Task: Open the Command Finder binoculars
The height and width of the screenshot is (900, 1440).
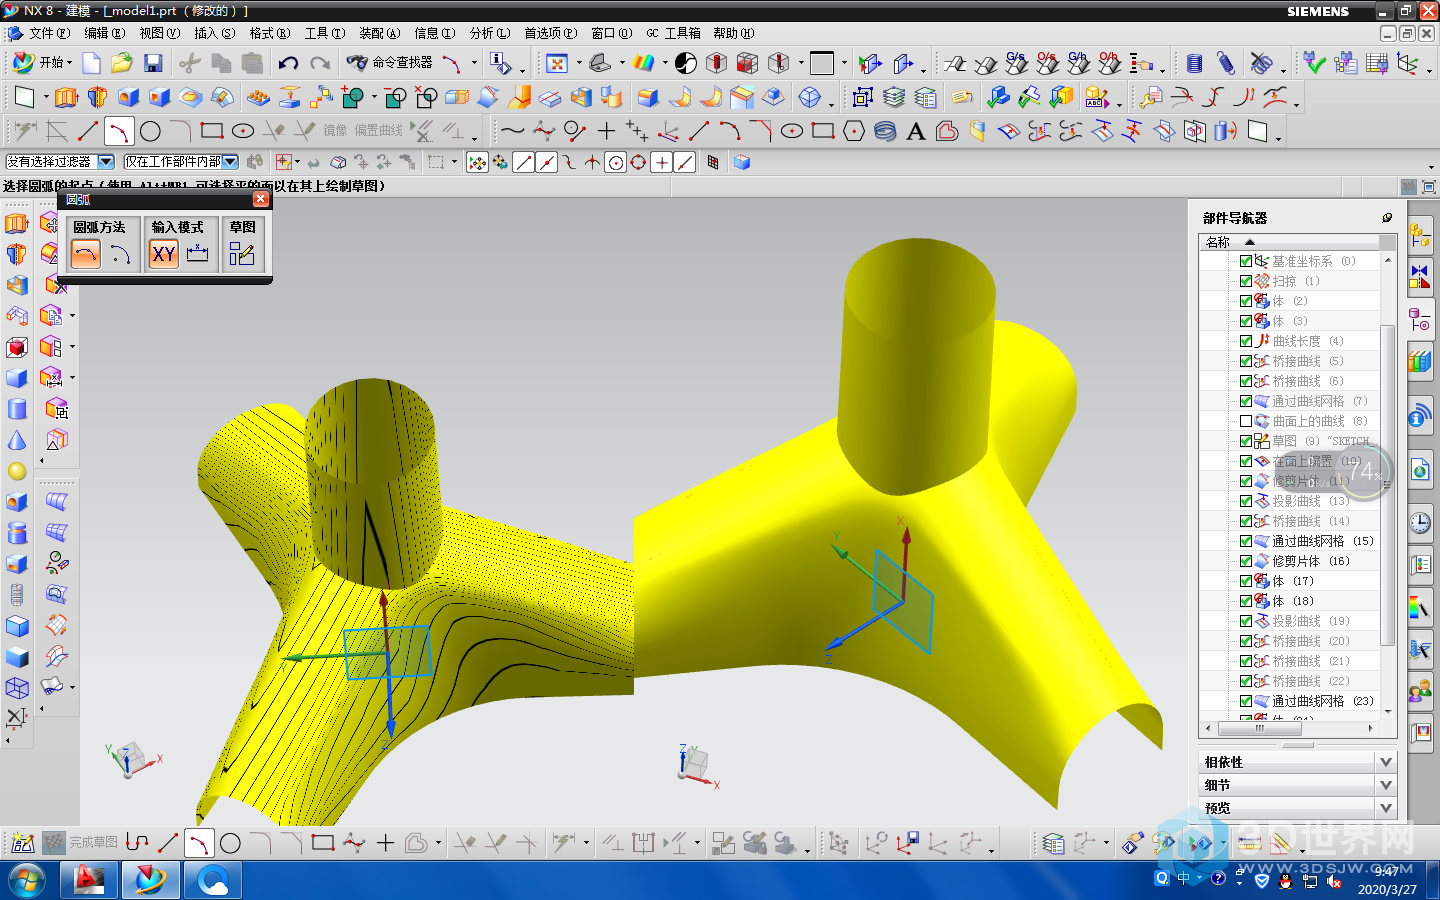Action: (390, 63)
